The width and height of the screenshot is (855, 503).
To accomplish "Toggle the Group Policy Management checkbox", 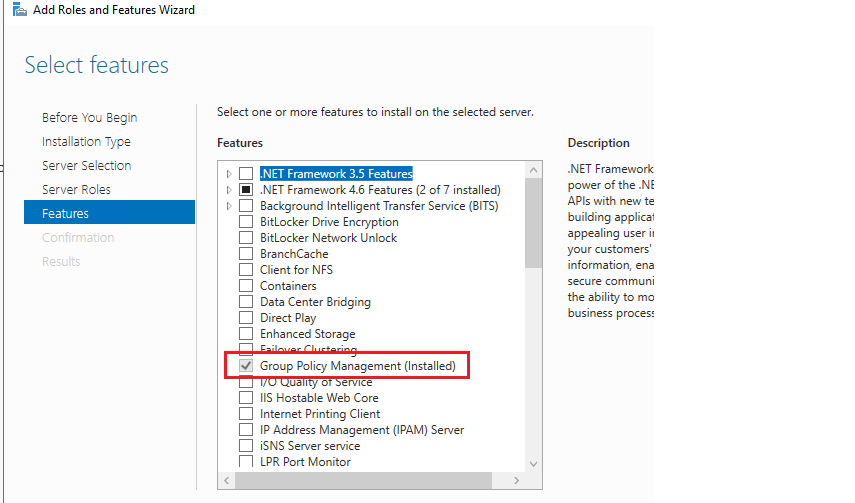I will click(x=246, y=366).
